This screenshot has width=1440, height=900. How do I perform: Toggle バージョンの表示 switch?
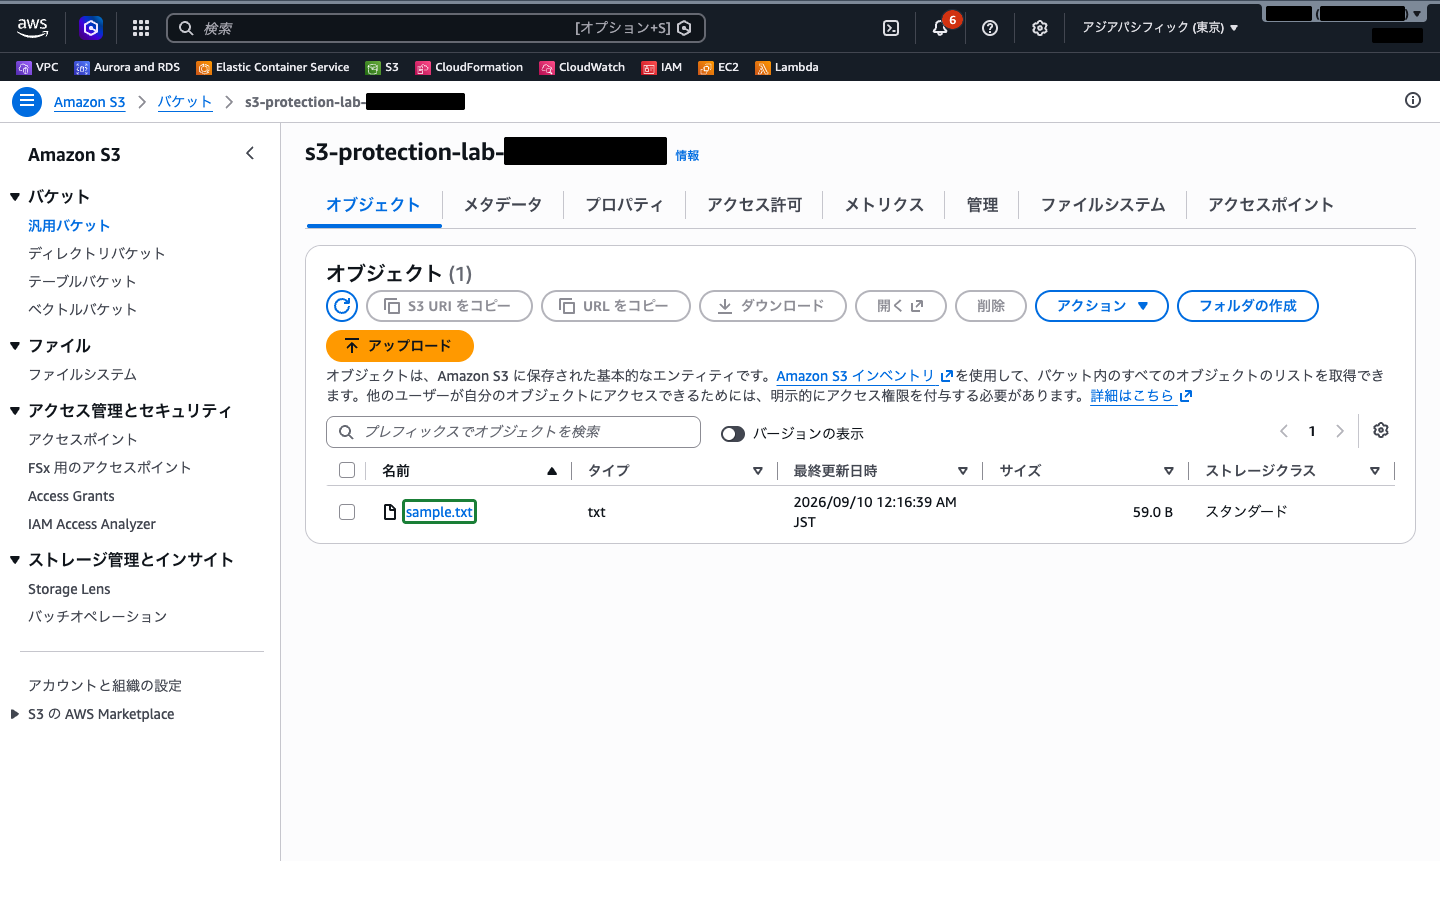[733, 433]
